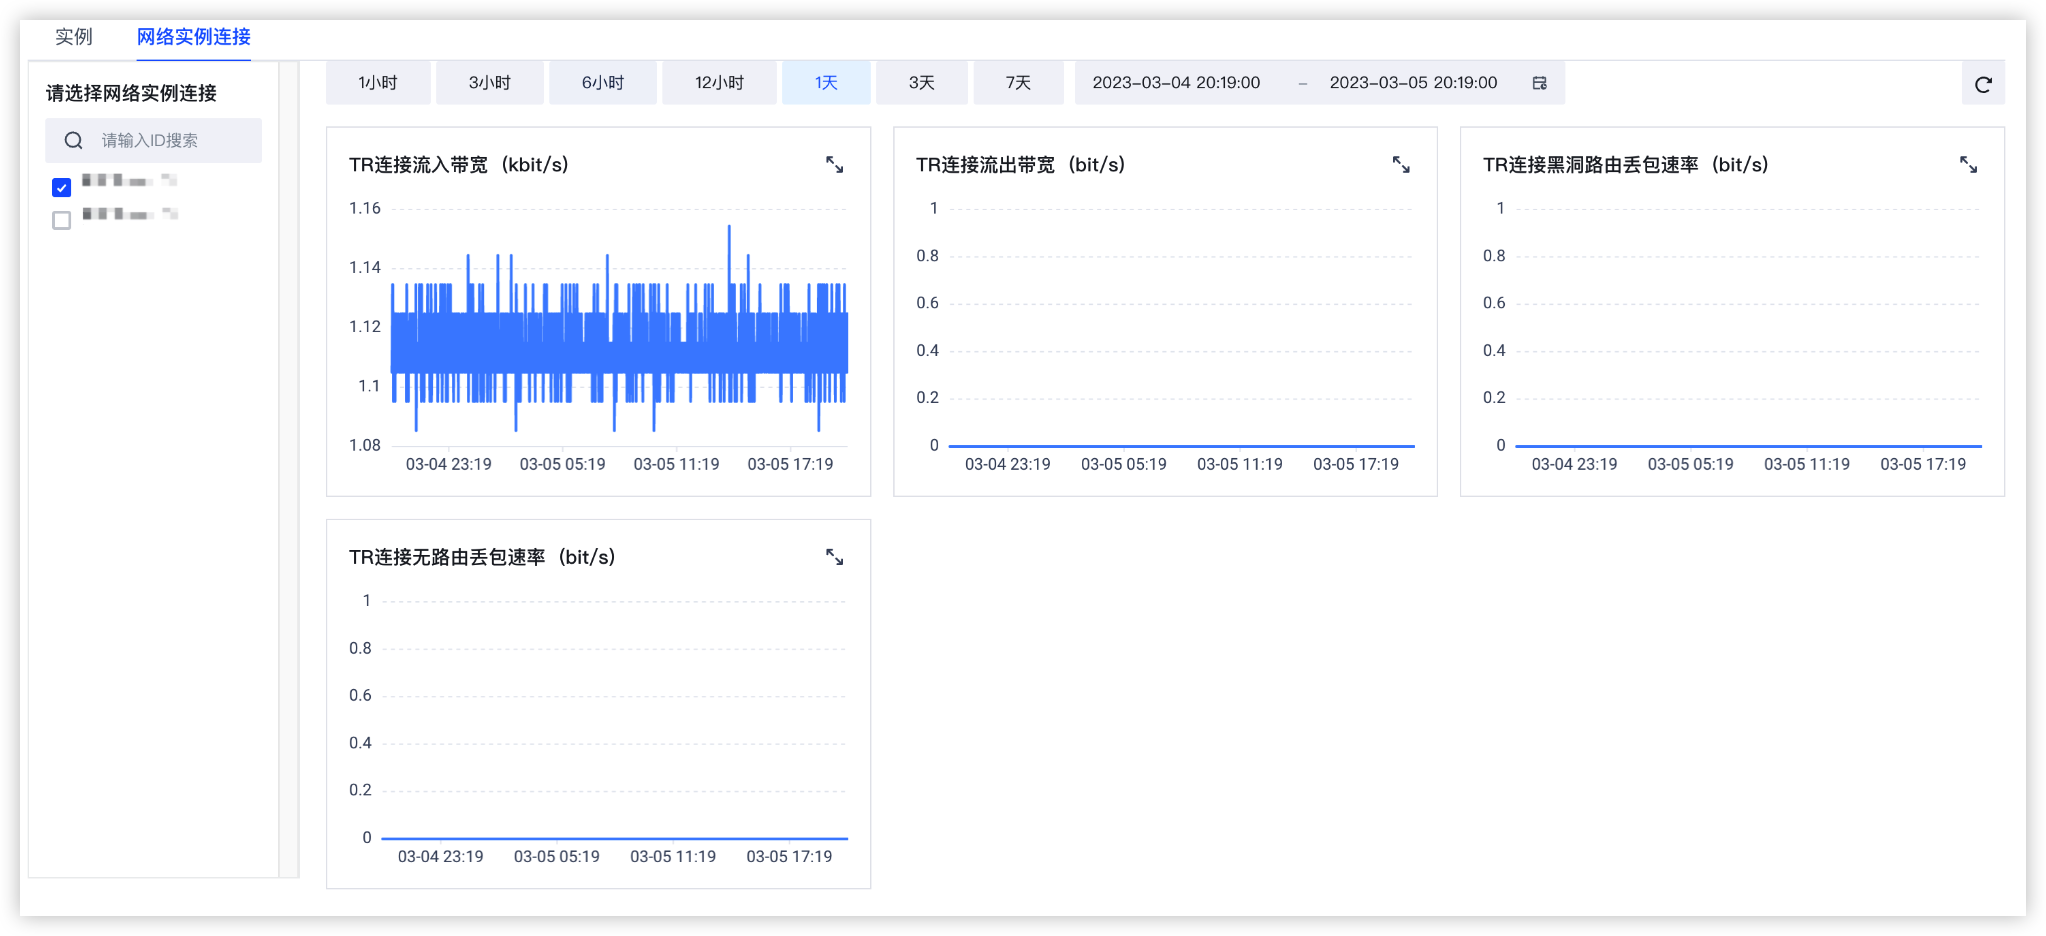Edit end time 2023-03-05 20:19:00
The height and width of the screenshot is (936, 2046).
[1413, 83]
